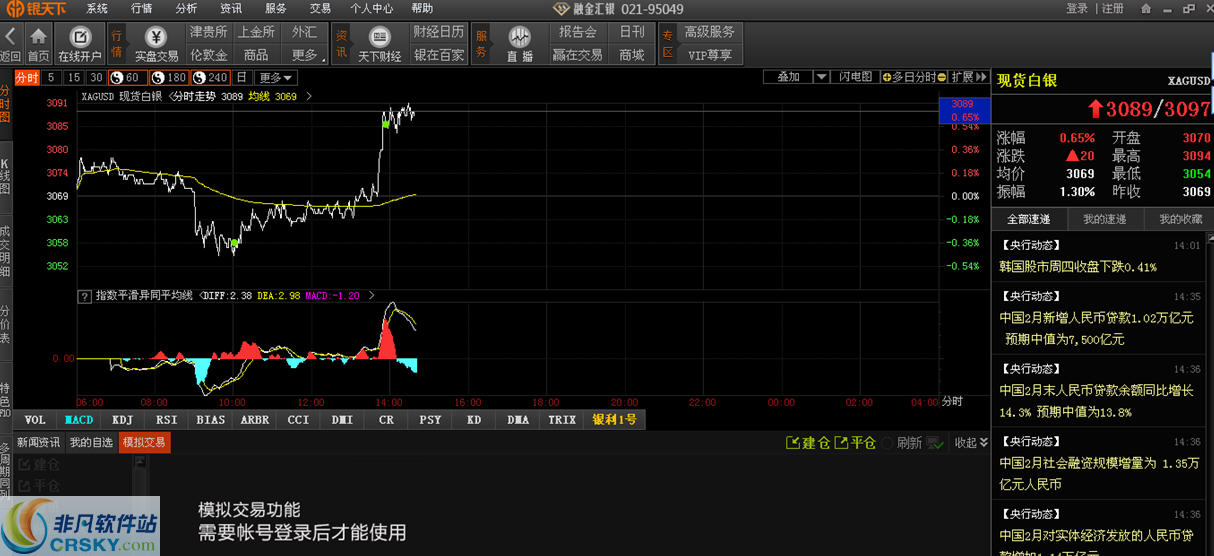This screenshot has height=556, width=1214.
Task: Select 60-minute period with yin-yang icon
Action: (128, 77)
